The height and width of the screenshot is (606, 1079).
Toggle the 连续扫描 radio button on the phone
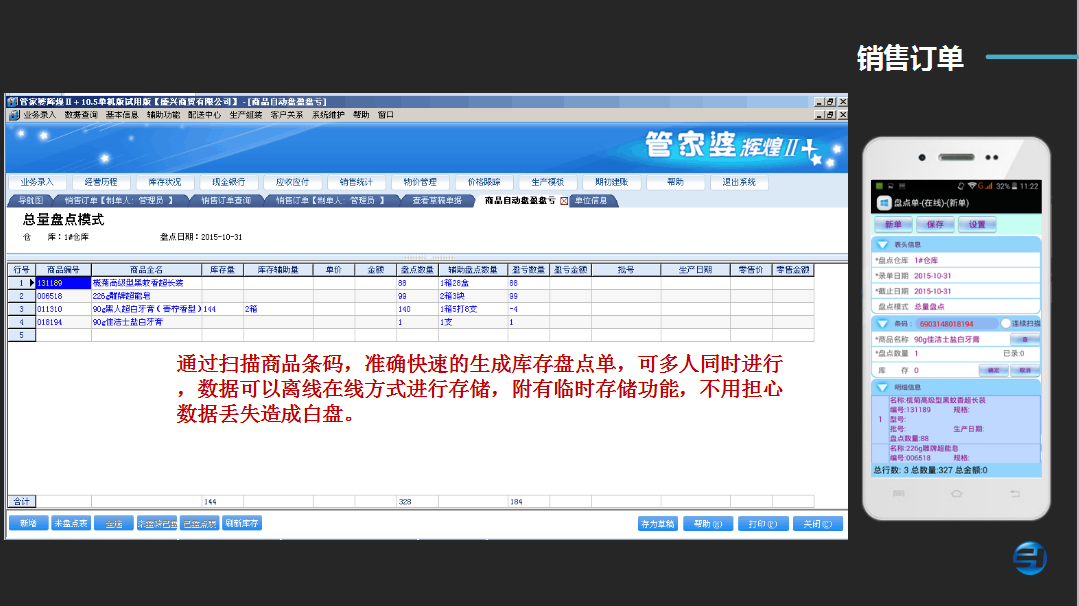pos(1005,323)
